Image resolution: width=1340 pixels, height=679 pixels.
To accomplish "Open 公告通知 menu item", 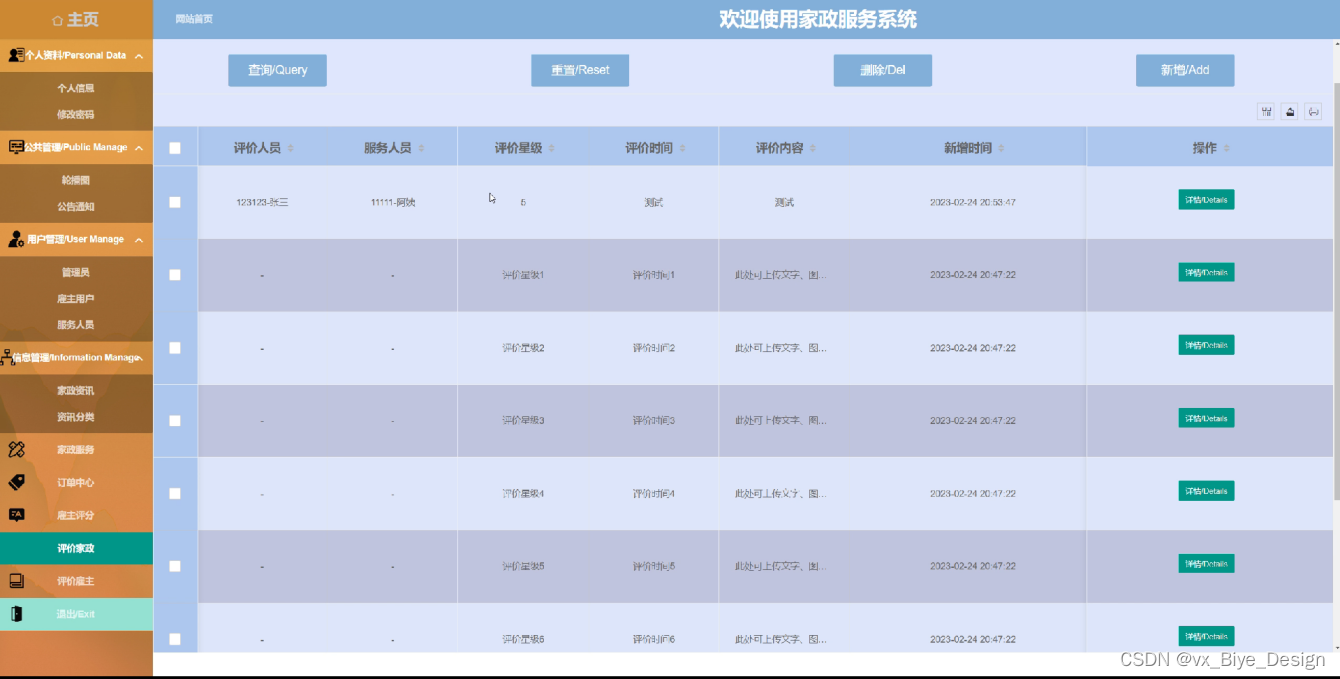I will coord(76,207).
